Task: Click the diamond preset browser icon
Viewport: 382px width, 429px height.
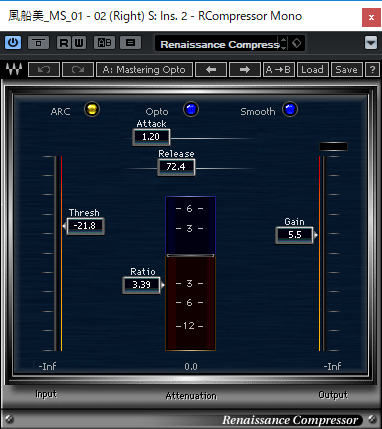Action: (296, 43)
